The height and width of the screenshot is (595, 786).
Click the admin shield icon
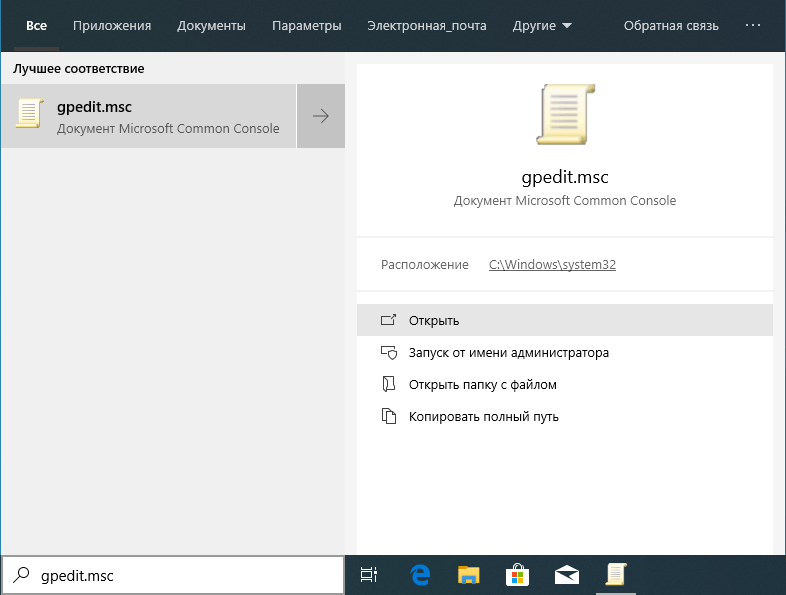(x=388, y=352)
